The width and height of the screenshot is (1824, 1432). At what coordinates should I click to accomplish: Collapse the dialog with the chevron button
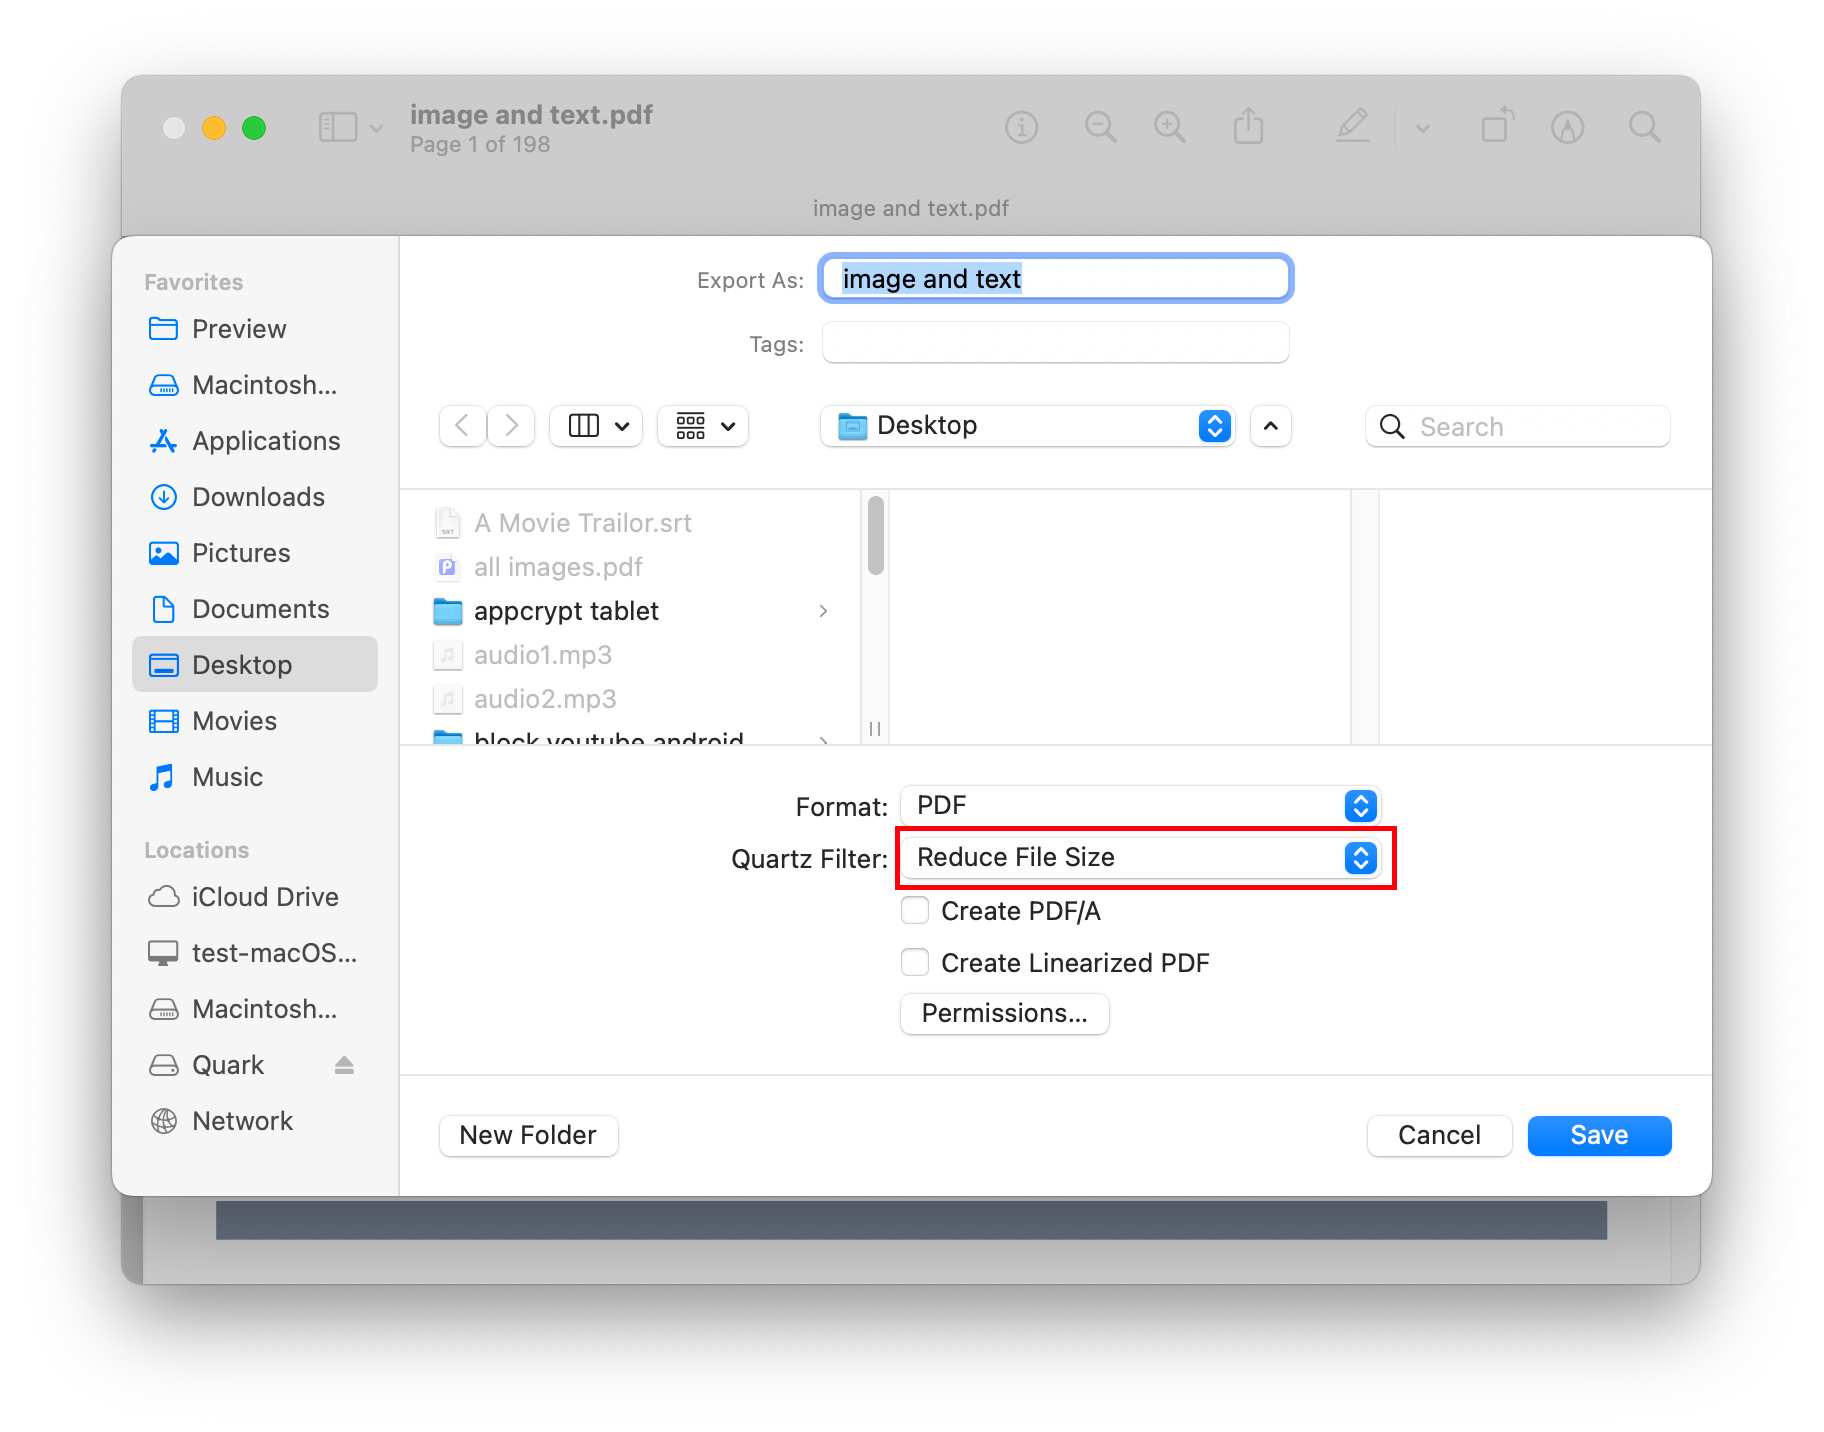(1269, 426)
